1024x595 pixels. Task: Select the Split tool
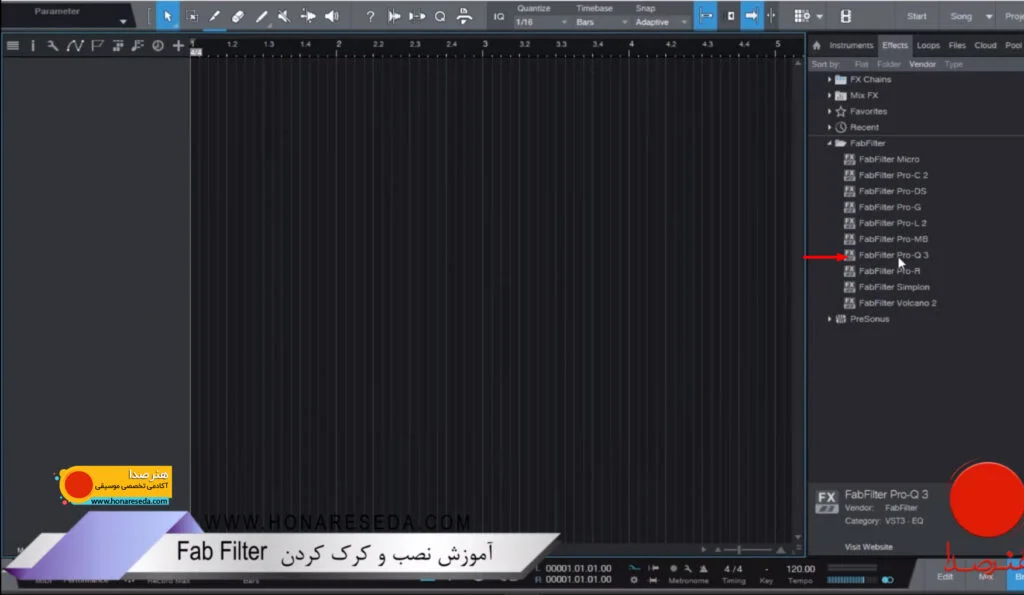click(214, 16)
